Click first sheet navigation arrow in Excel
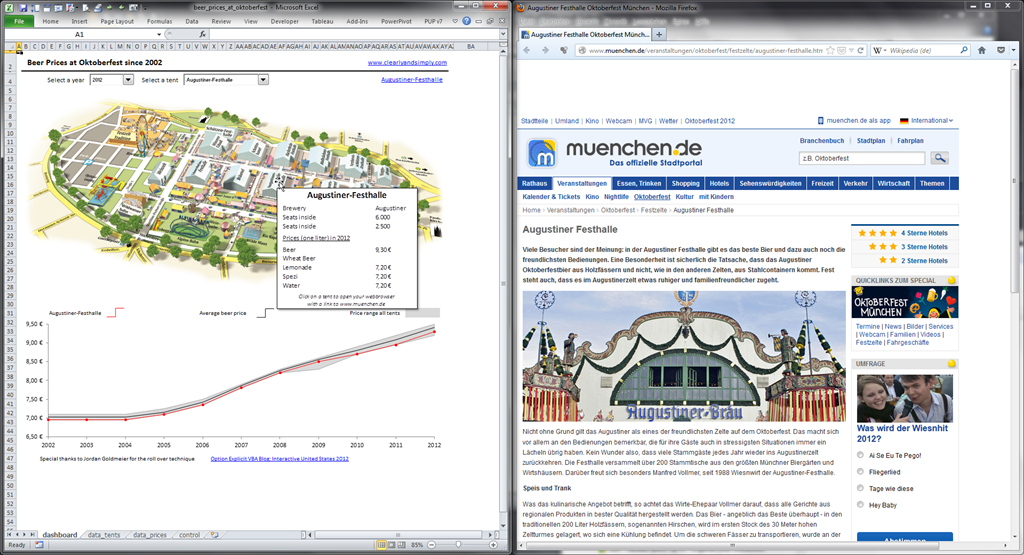Screen dimensions: 1024x555 (x=9, y=535)
